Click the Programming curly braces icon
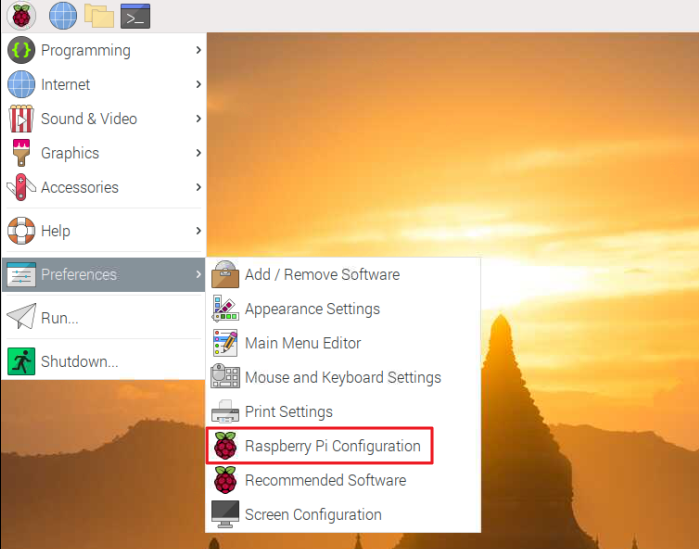The image size is (699, 549). 21,50
